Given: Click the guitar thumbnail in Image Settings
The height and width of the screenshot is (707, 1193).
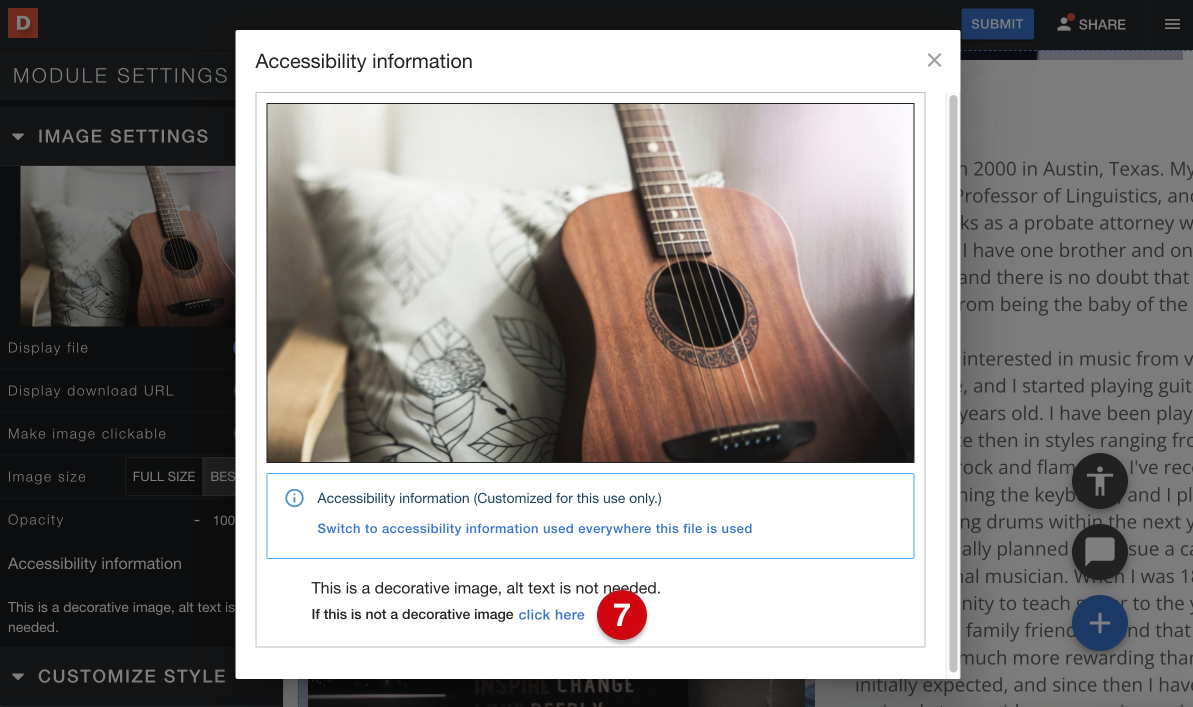Looking at the screenshot, I should (x=128, y=246).
